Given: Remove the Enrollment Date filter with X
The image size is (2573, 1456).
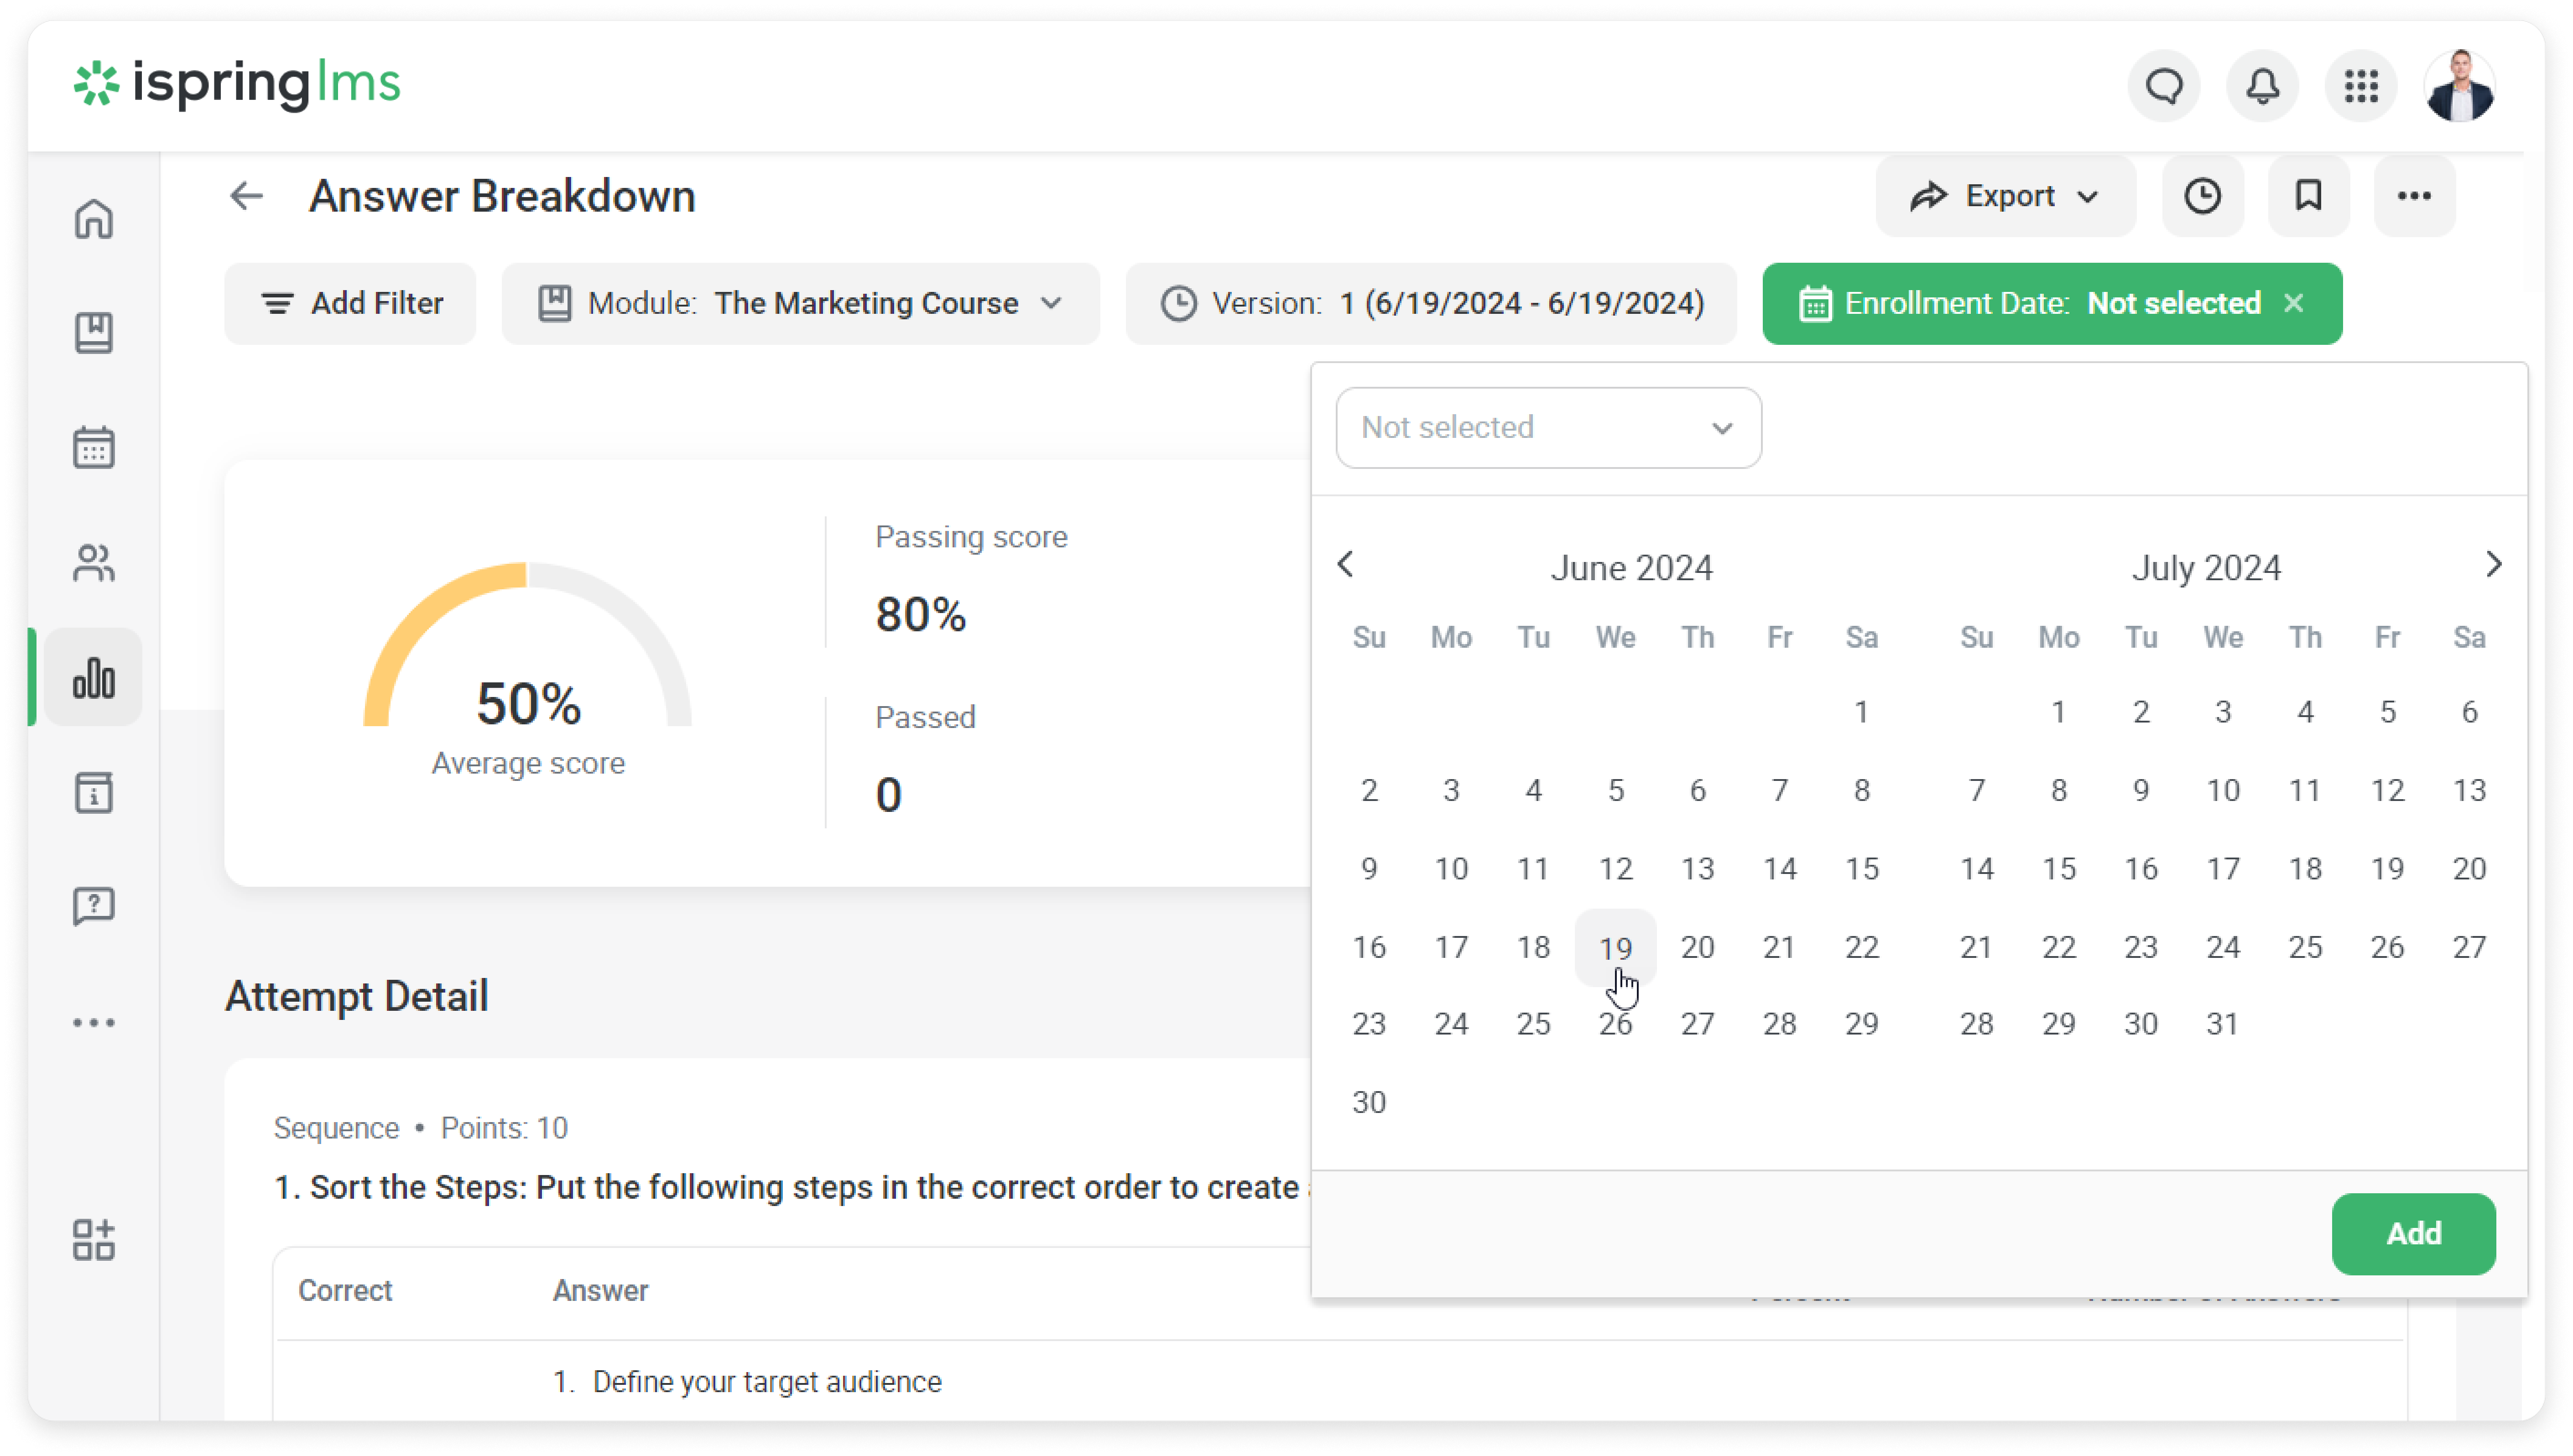Looking at the screenshot, I should click(x=2294, y=303).
